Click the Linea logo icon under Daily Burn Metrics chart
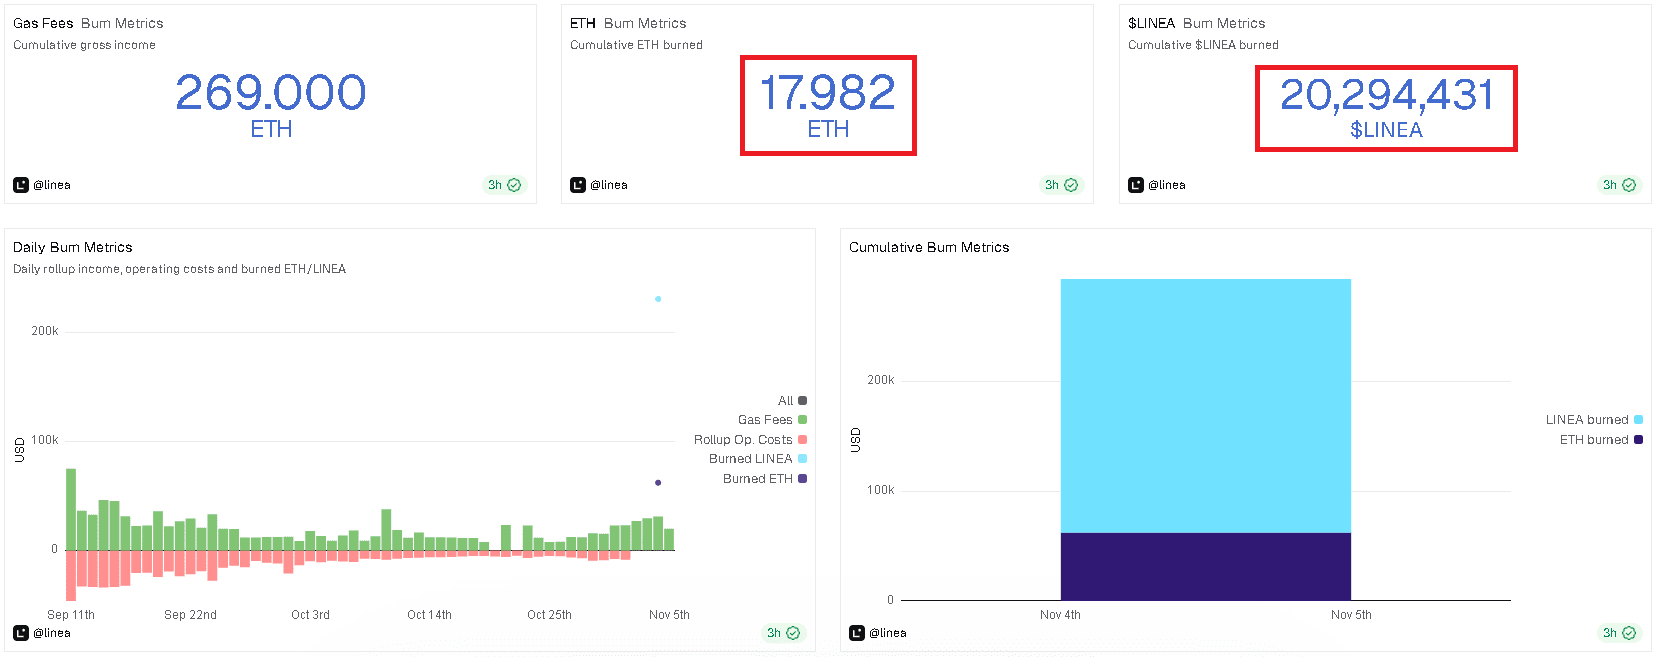 tap(21, 633)
